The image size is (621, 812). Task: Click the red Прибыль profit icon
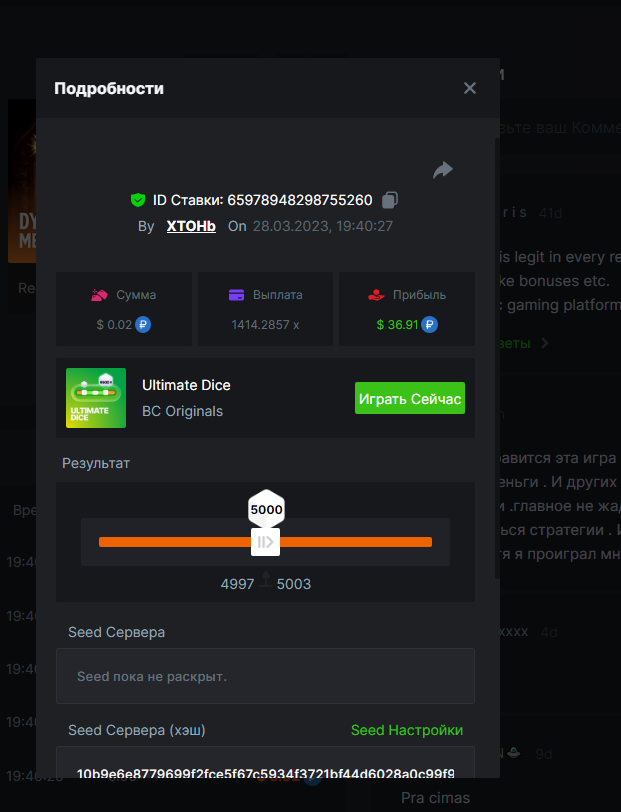375,295
